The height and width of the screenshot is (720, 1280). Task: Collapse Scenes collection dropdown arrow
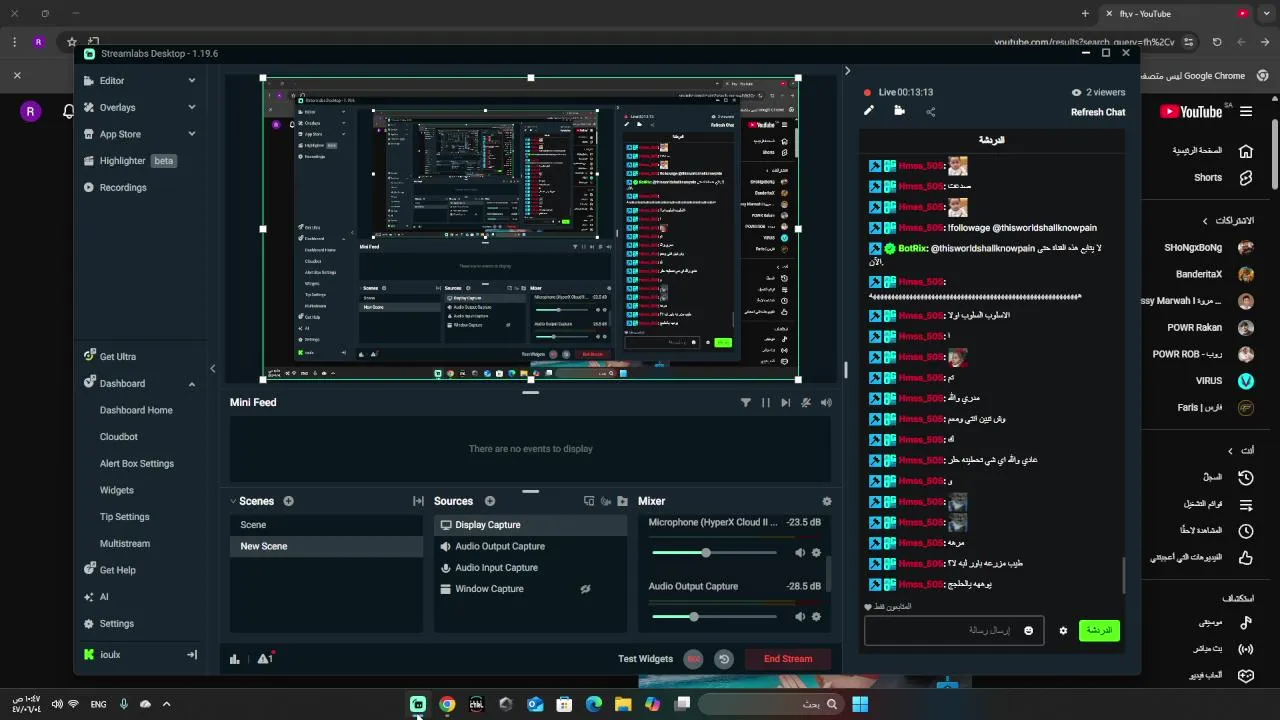[x=233, y=501]
